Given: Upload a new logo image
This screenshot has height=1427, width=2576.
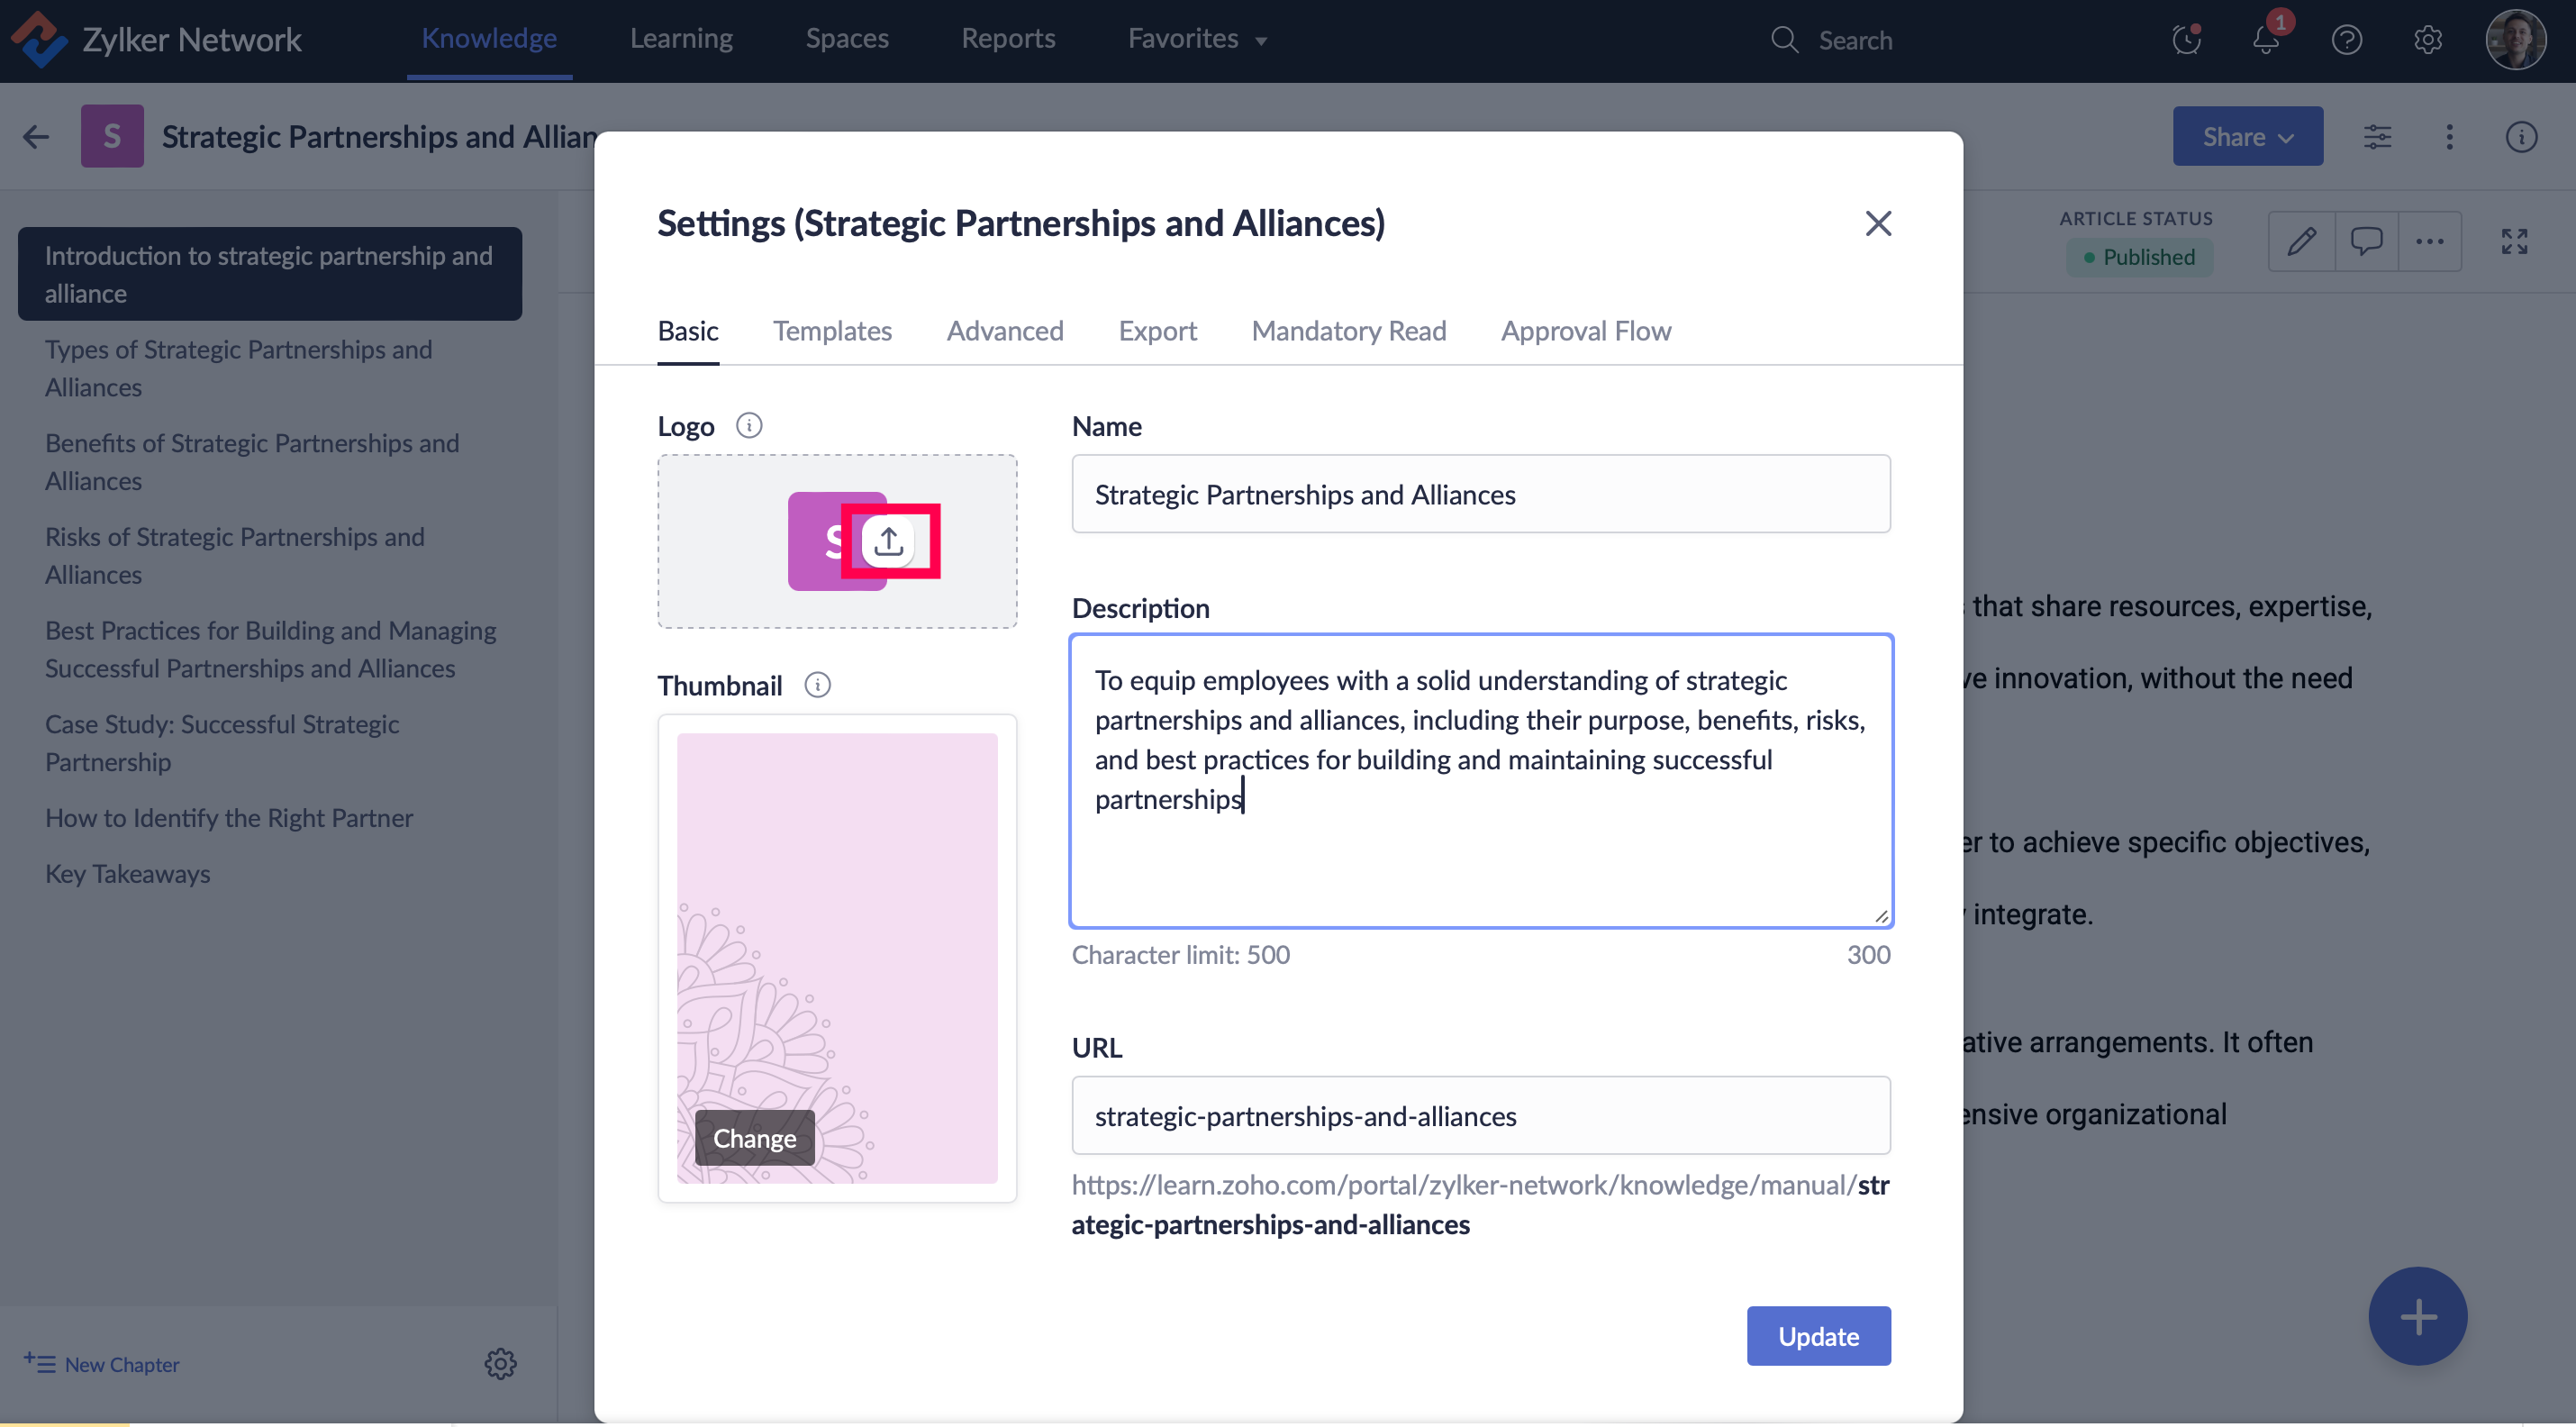Looking at the screenshot, I should click(888, 542).
